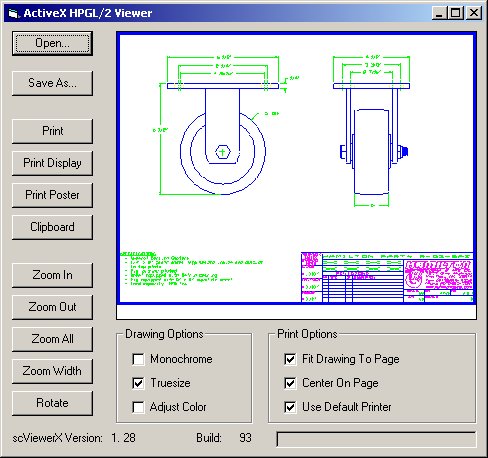Click the magenta title block logo

[x=438, y=275]
